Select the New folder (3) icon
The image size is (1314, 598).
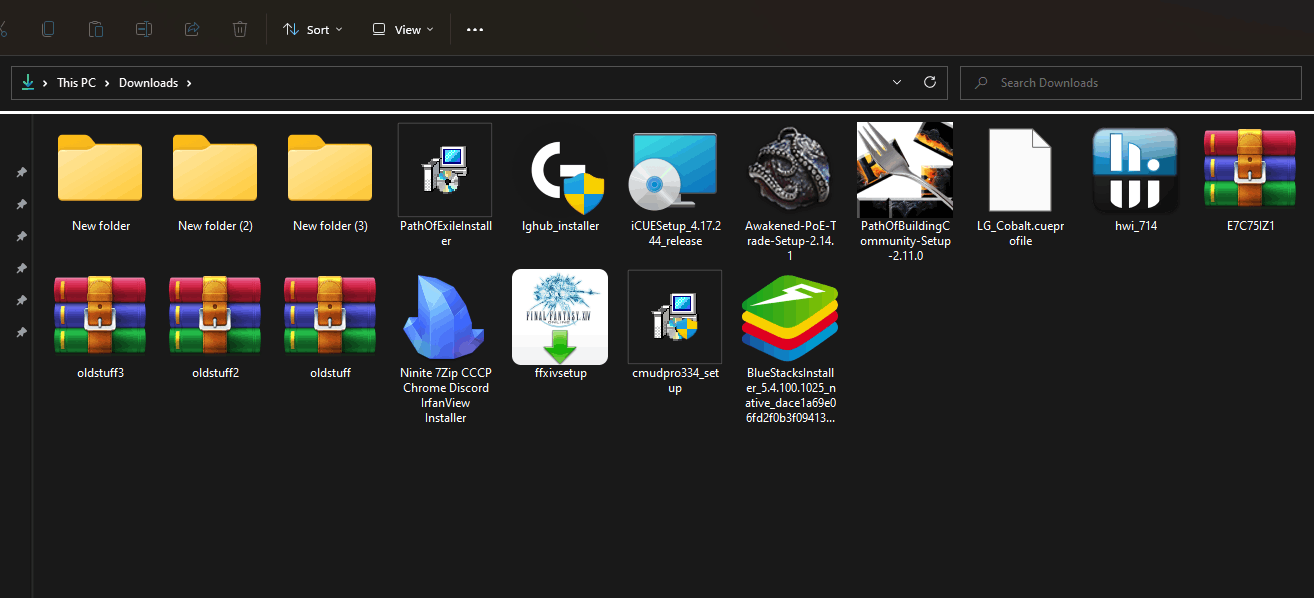330,168
